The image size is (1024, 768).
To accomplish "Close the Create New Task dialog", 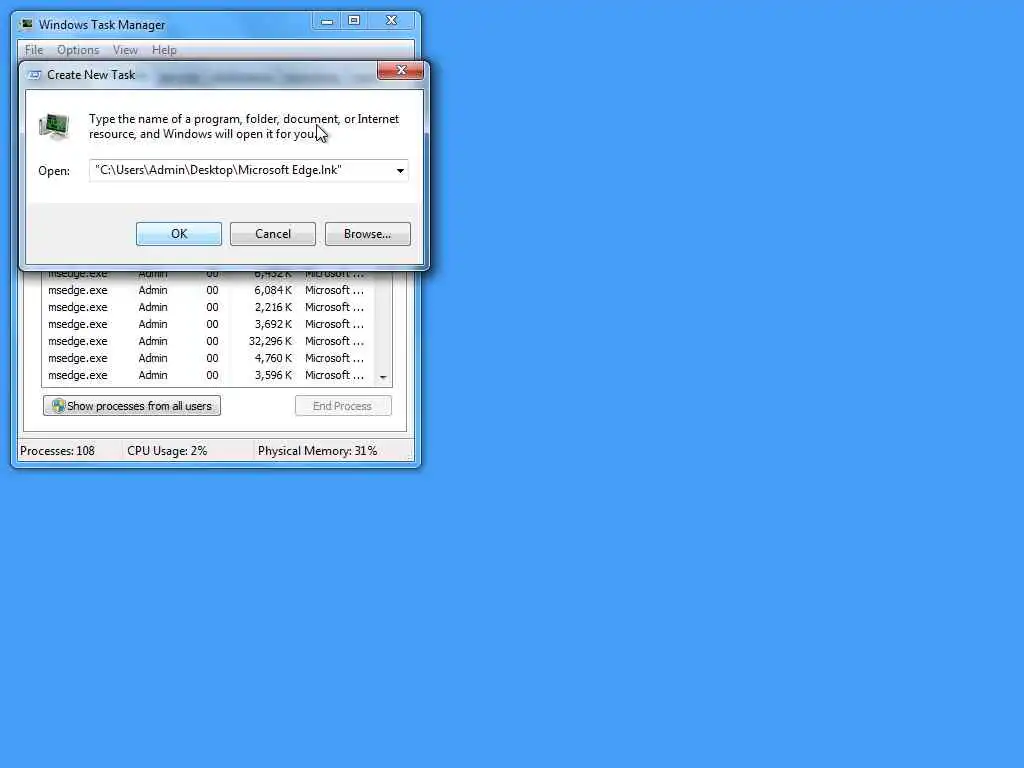I will coord(400,71).
